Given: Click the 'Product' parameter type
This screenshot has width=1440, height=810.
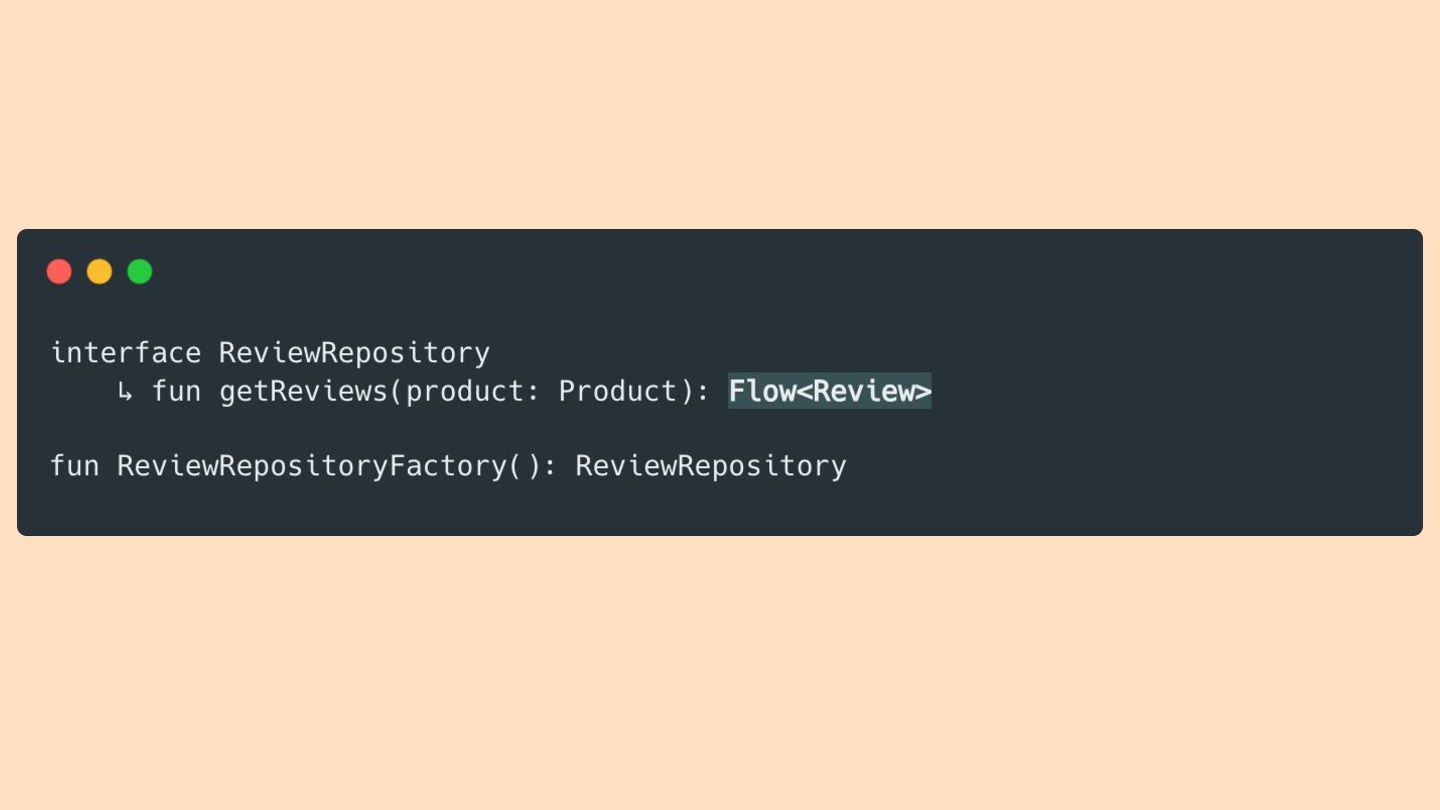Looking at the screenshot, I should click(616, 391).
